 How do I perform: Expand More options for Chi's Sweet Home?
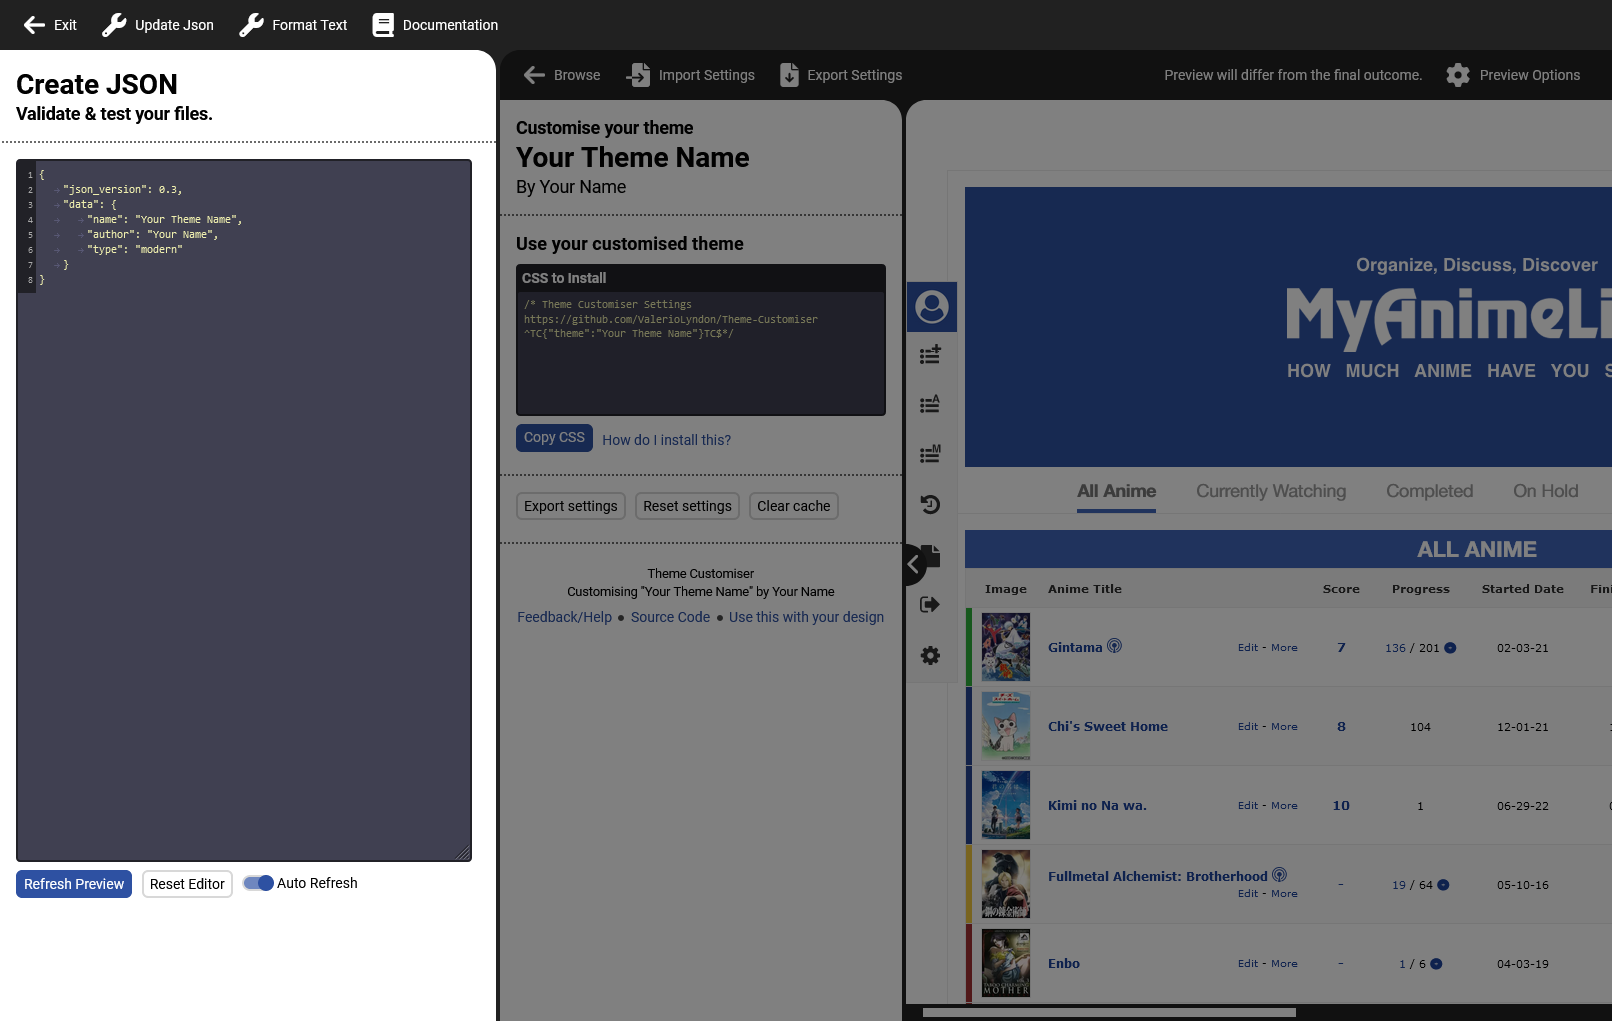(1284, 727)
